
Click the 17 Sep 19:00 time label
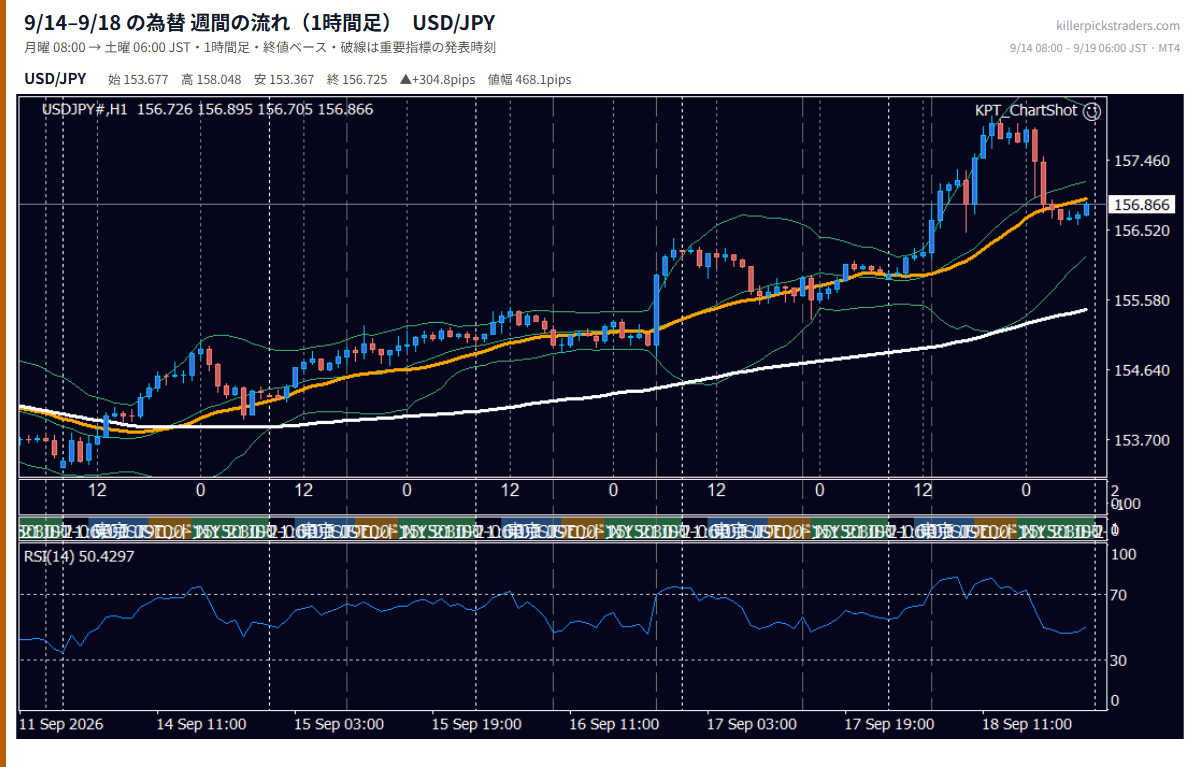[x=889, y=724]
